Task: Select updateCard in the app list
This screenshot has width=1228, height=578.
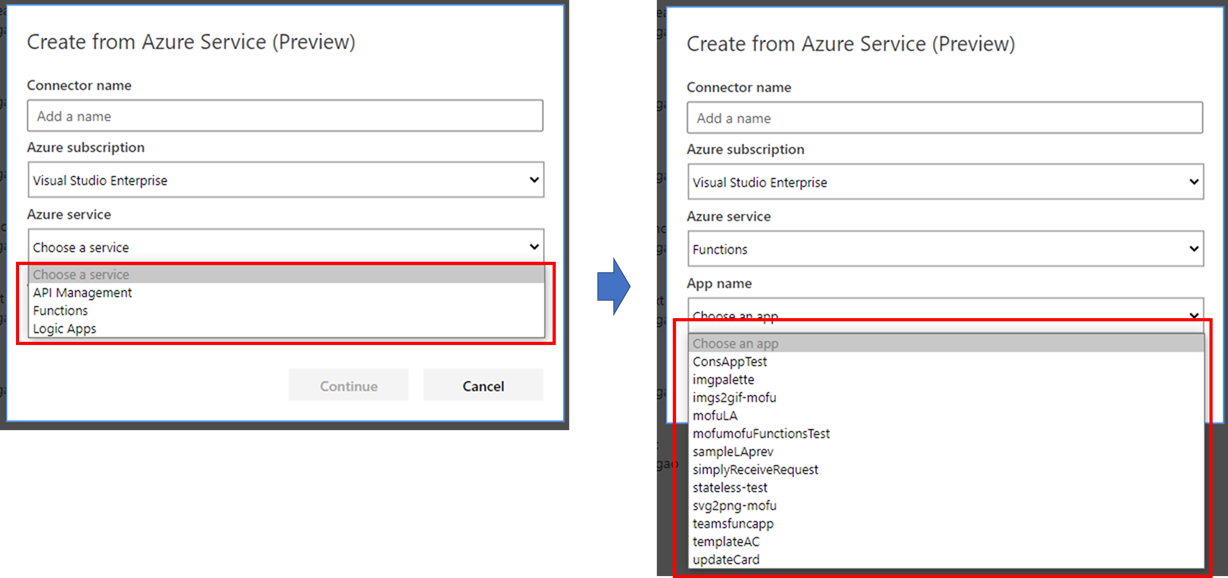Action: (x=946, y=560)
